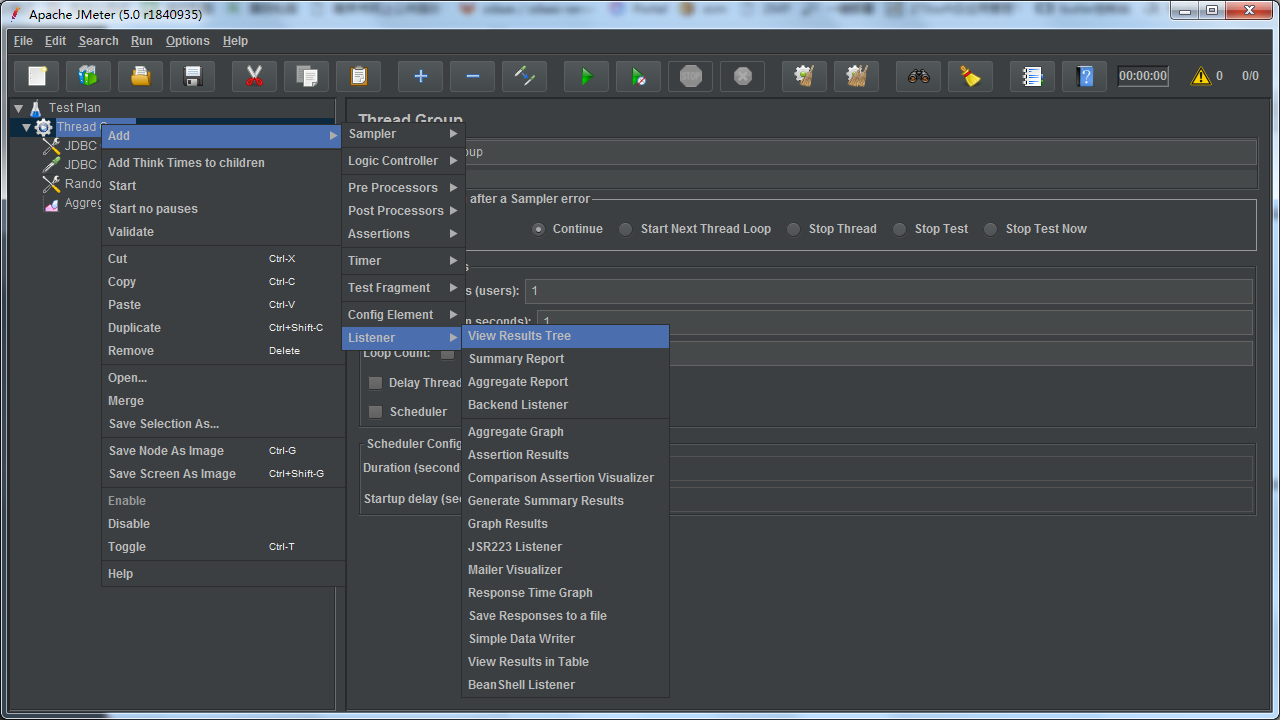Expand all nodes with plus icon
The width and height of the screenshot is (1280, 720).
pos(421,76)
